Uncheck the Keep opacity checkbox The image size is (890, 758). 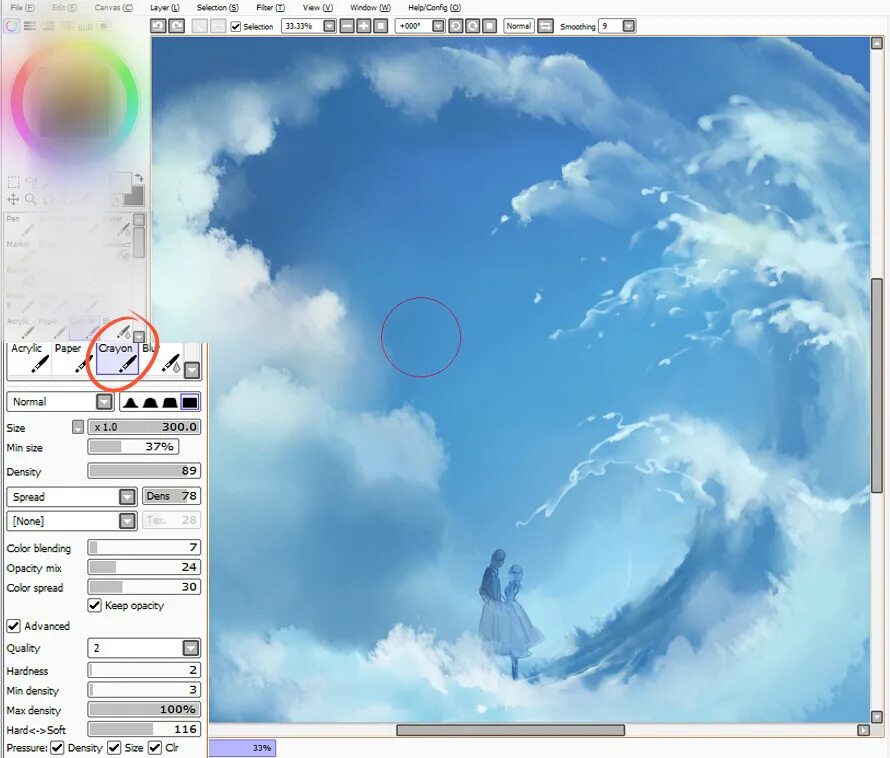[95, 605]
